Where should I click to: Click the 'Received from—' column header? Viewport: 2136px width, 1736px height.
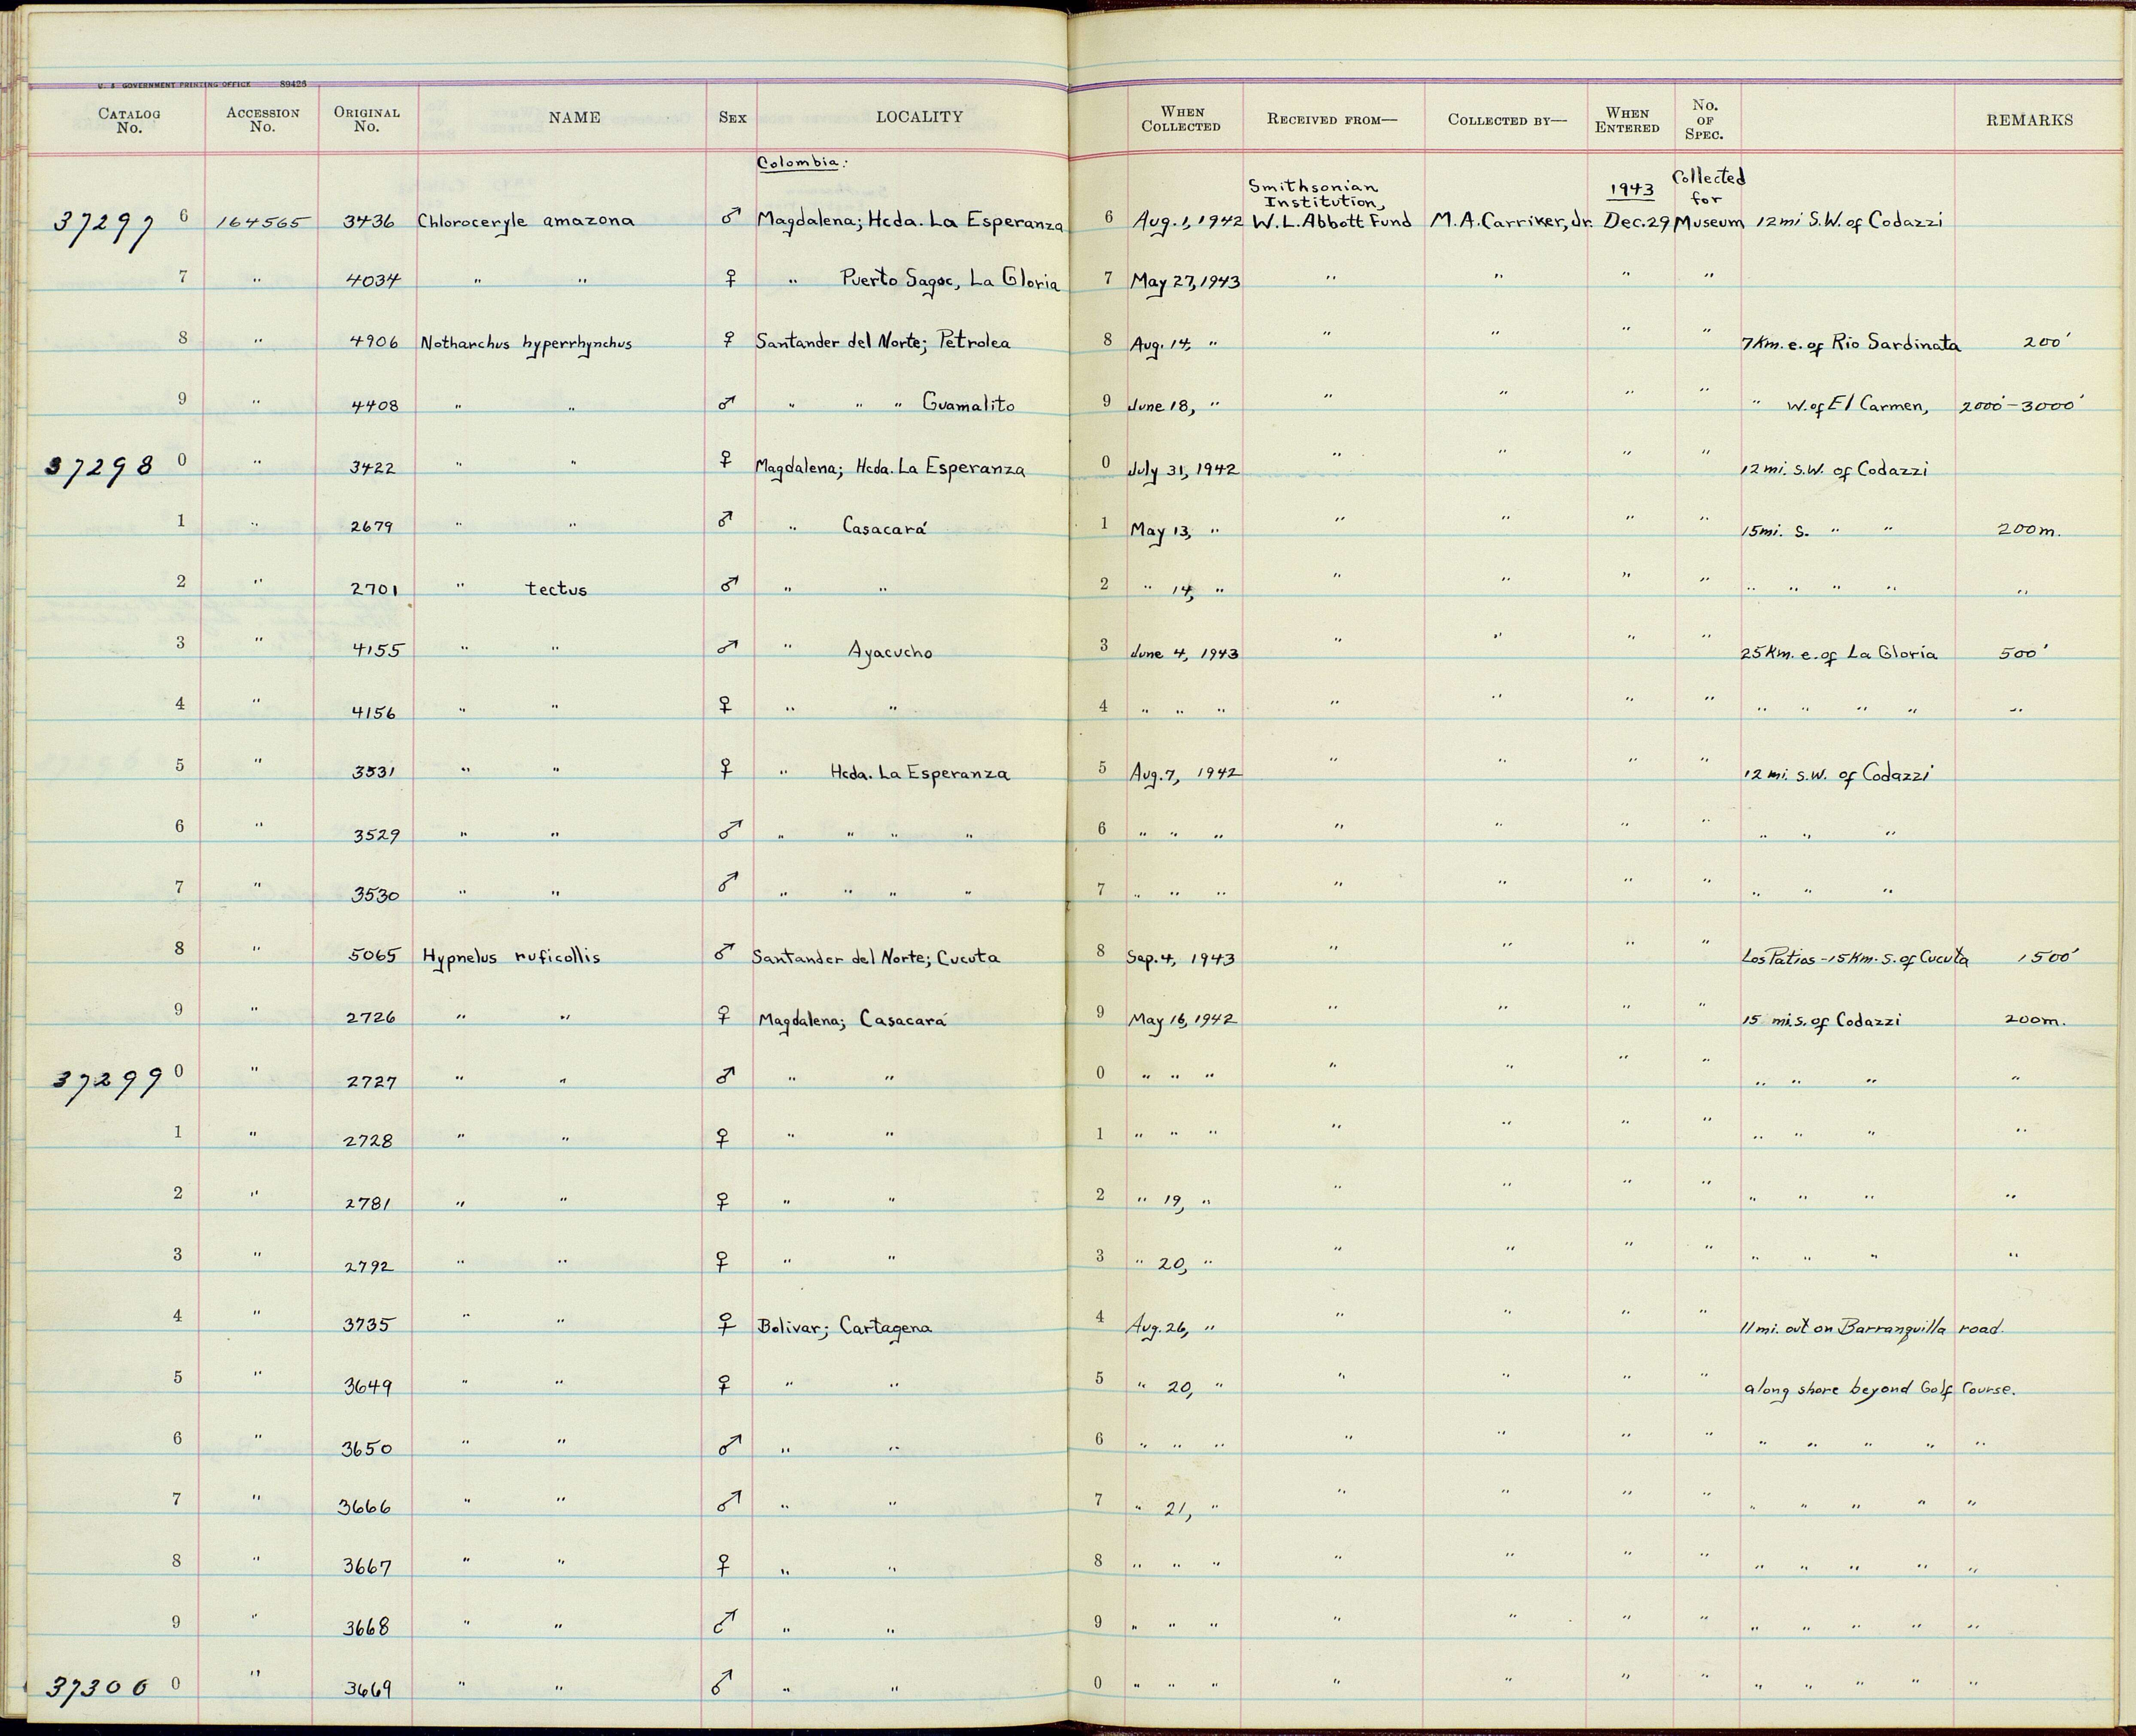1331,119
